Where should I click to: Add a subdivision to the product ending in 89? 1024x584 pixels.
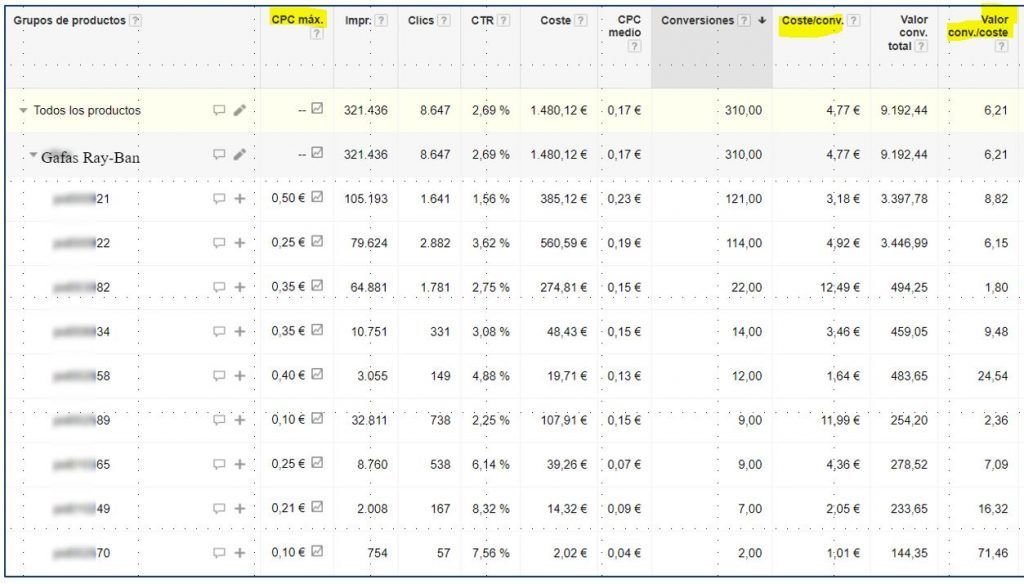(x=240, y=420)
